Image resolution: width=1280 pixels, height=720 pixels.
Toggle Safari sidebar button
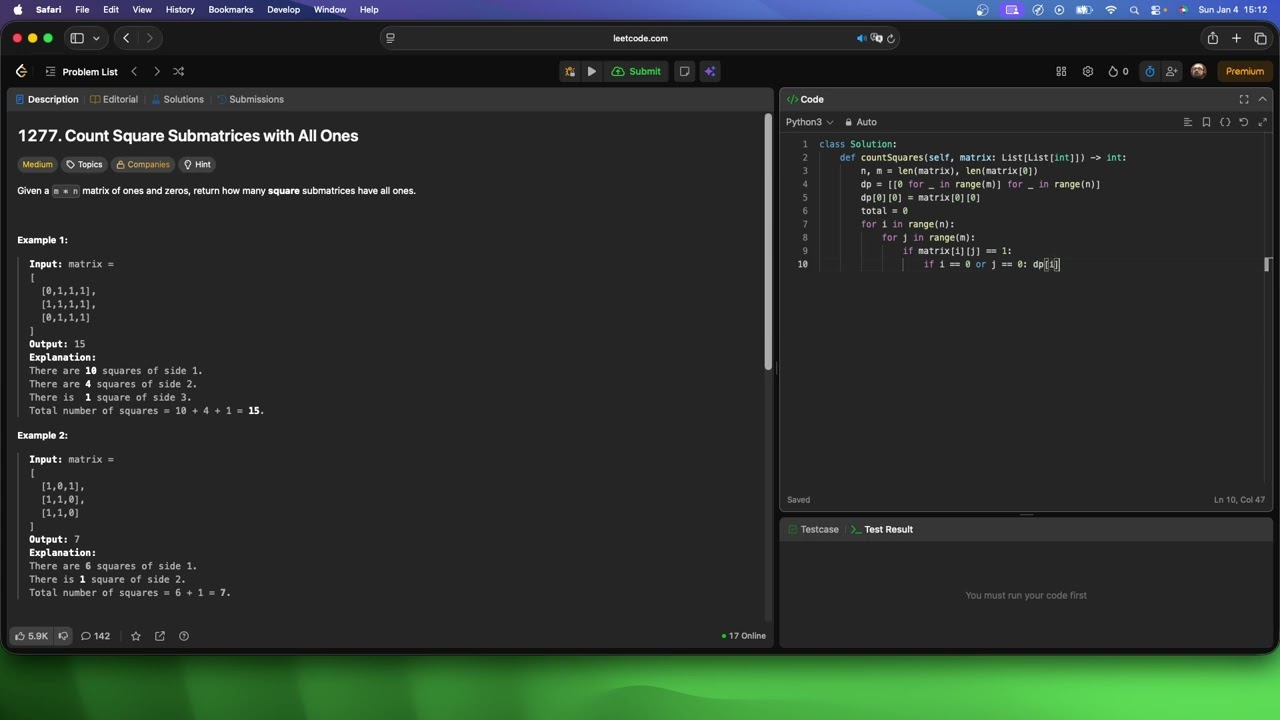click(x=77, y=38)
